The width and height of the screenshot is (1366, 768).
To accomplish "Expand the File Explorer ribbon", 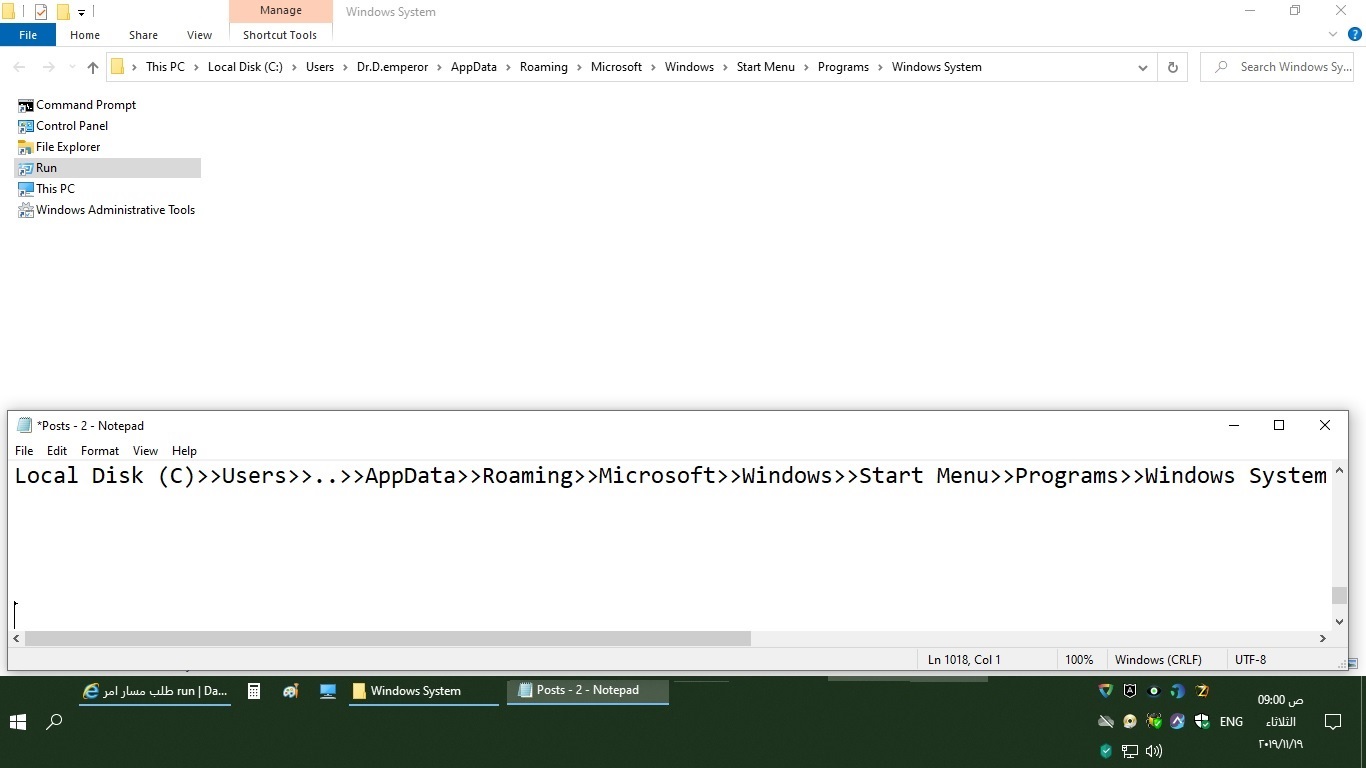I will click(1333, 35).
